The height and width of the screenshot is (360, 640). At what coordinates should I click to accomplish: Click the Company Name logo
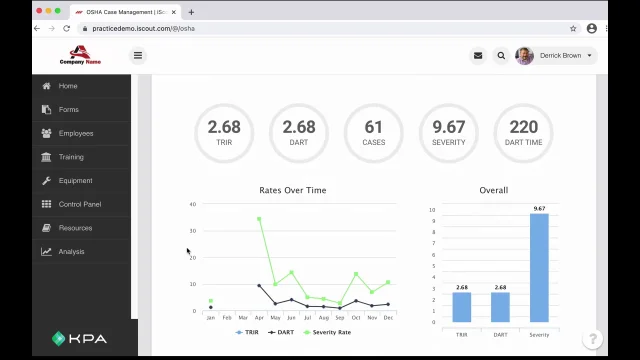tap(80, 55)
